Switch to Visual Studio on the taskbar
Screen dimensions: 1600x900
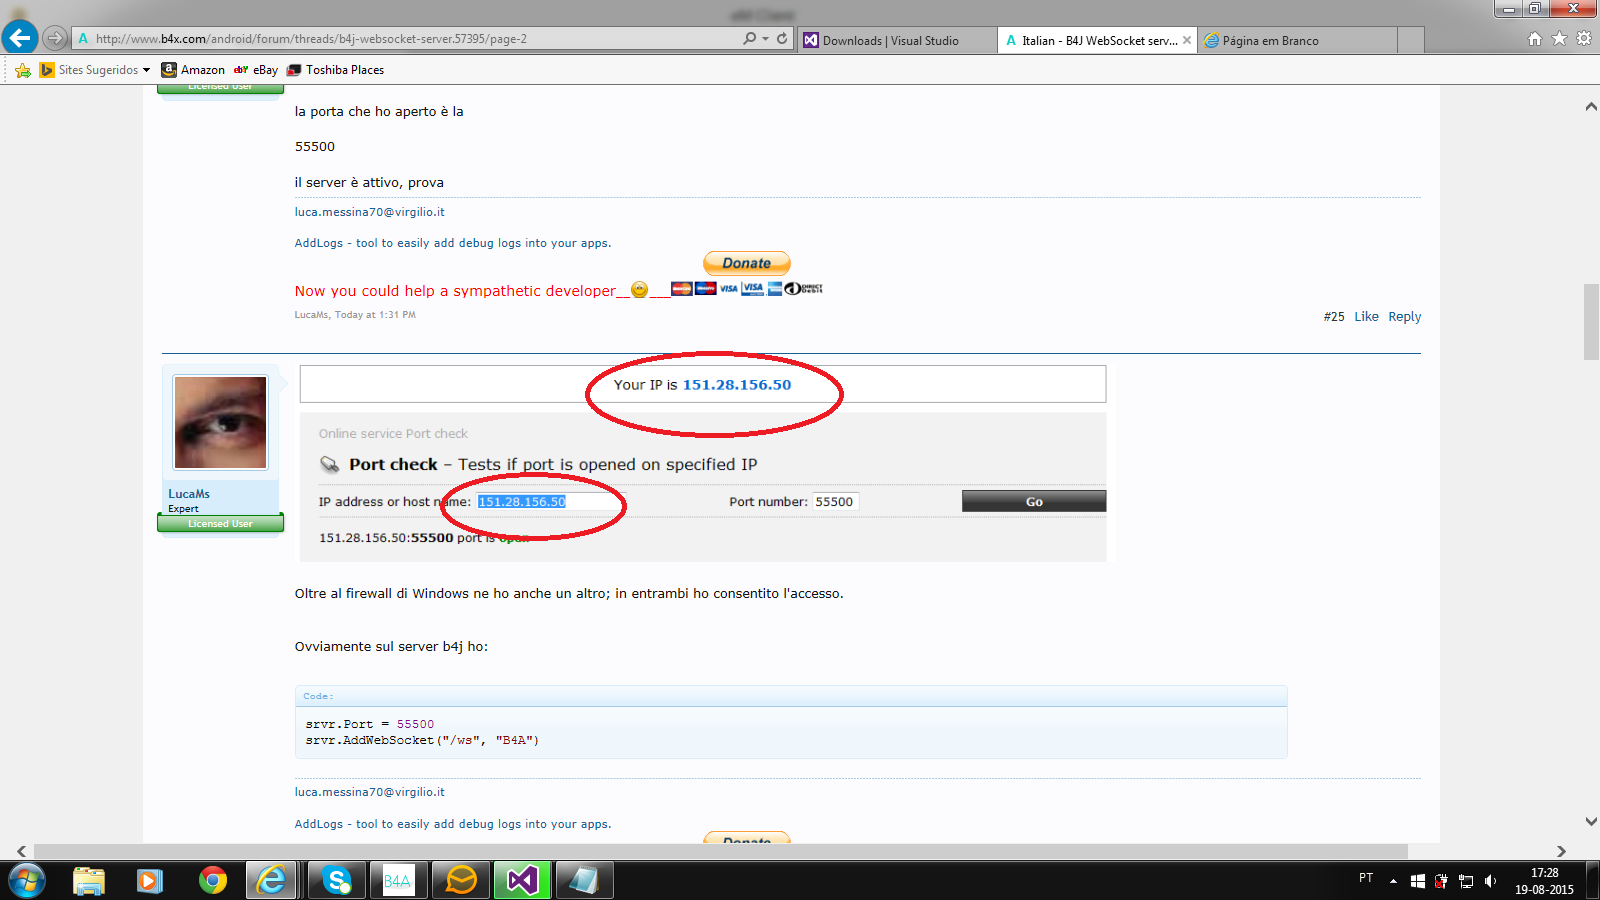point(522,881)
